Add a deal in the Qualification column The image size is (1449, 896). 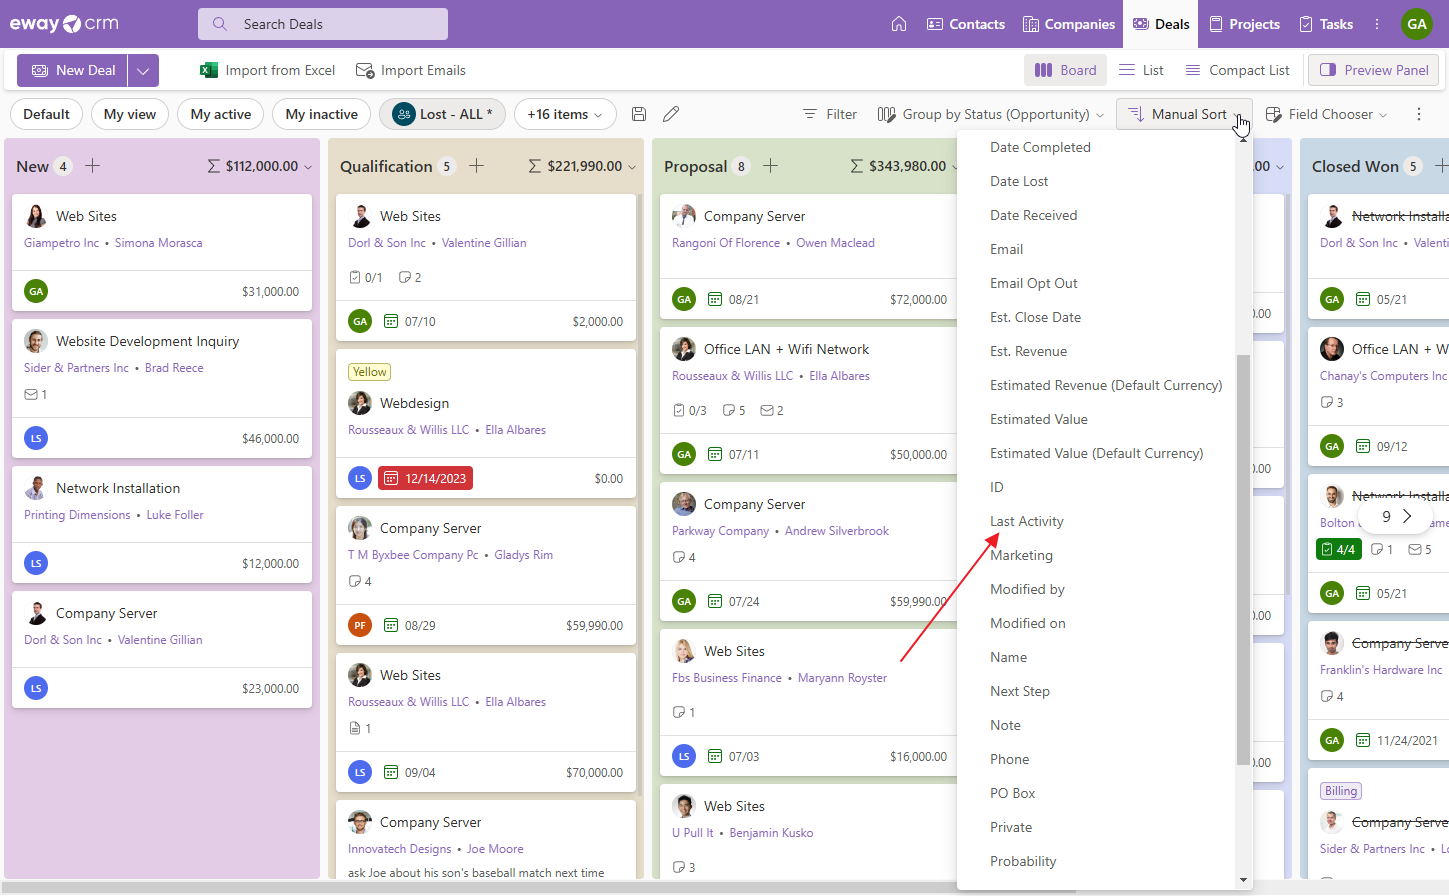coord(476,166)
